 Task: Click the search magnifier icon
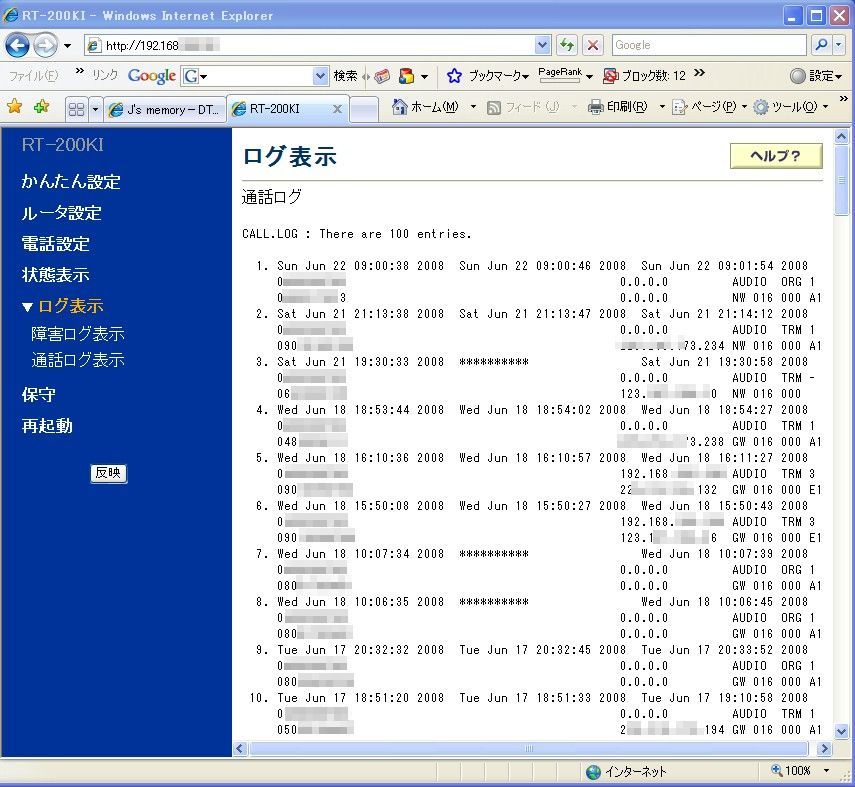pyautogui.click(x=820, y=45)
